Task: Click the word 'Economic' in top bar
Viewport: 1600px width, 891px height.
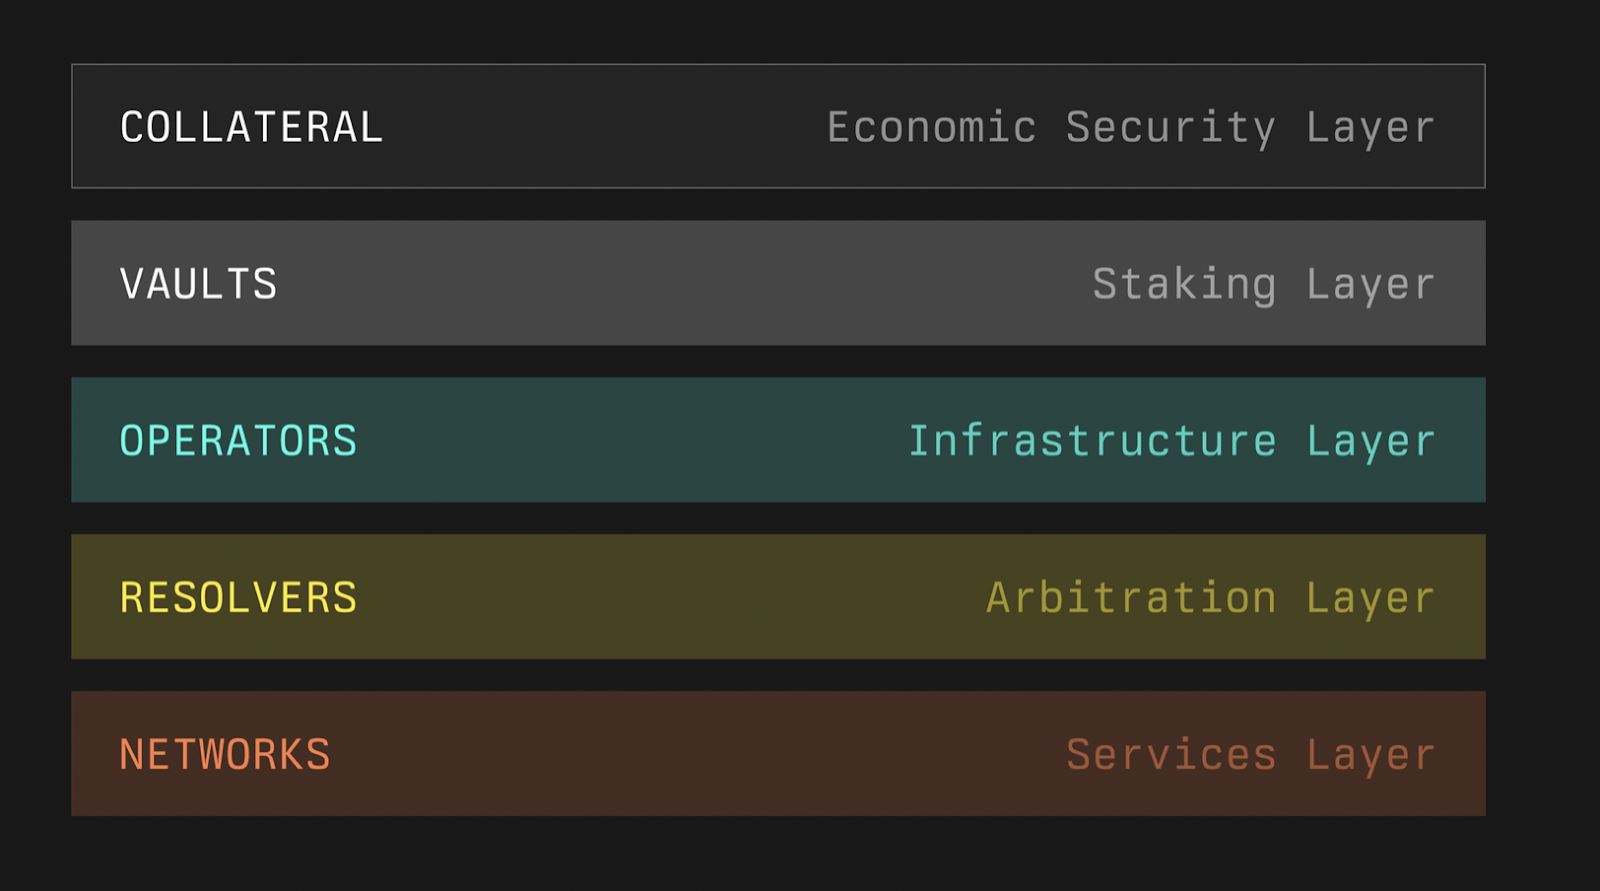Action: coord(931,127)
